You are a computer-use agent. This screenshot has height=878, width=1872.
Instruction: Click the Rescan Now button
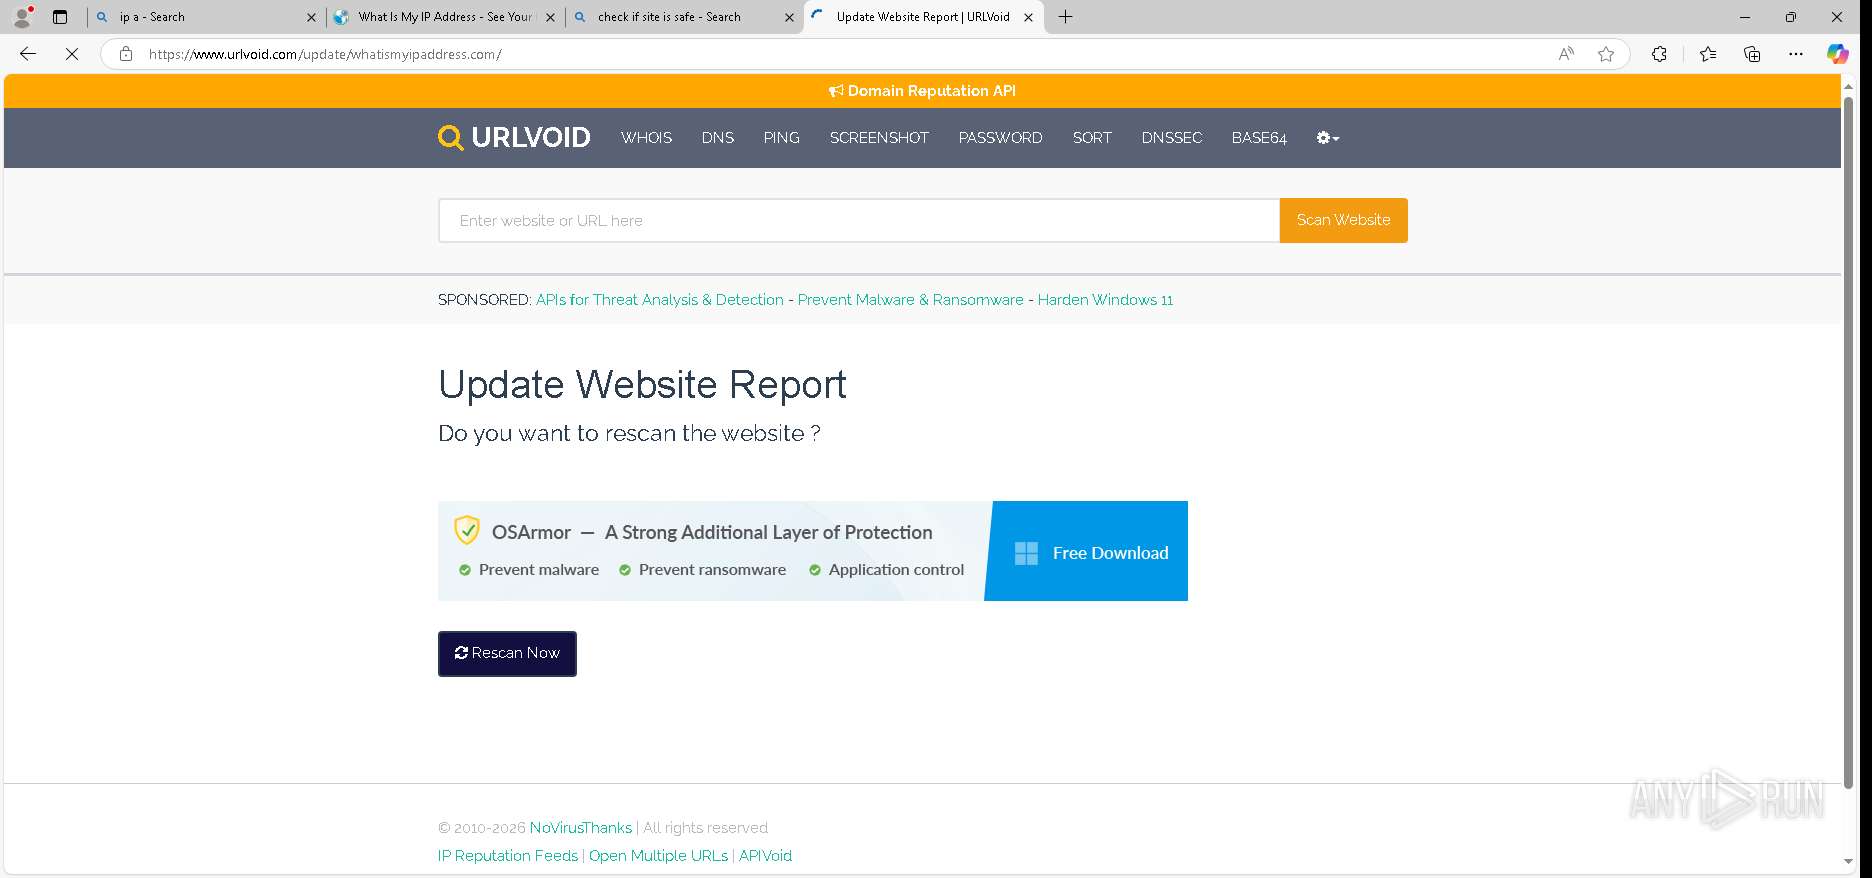[507, 653]
